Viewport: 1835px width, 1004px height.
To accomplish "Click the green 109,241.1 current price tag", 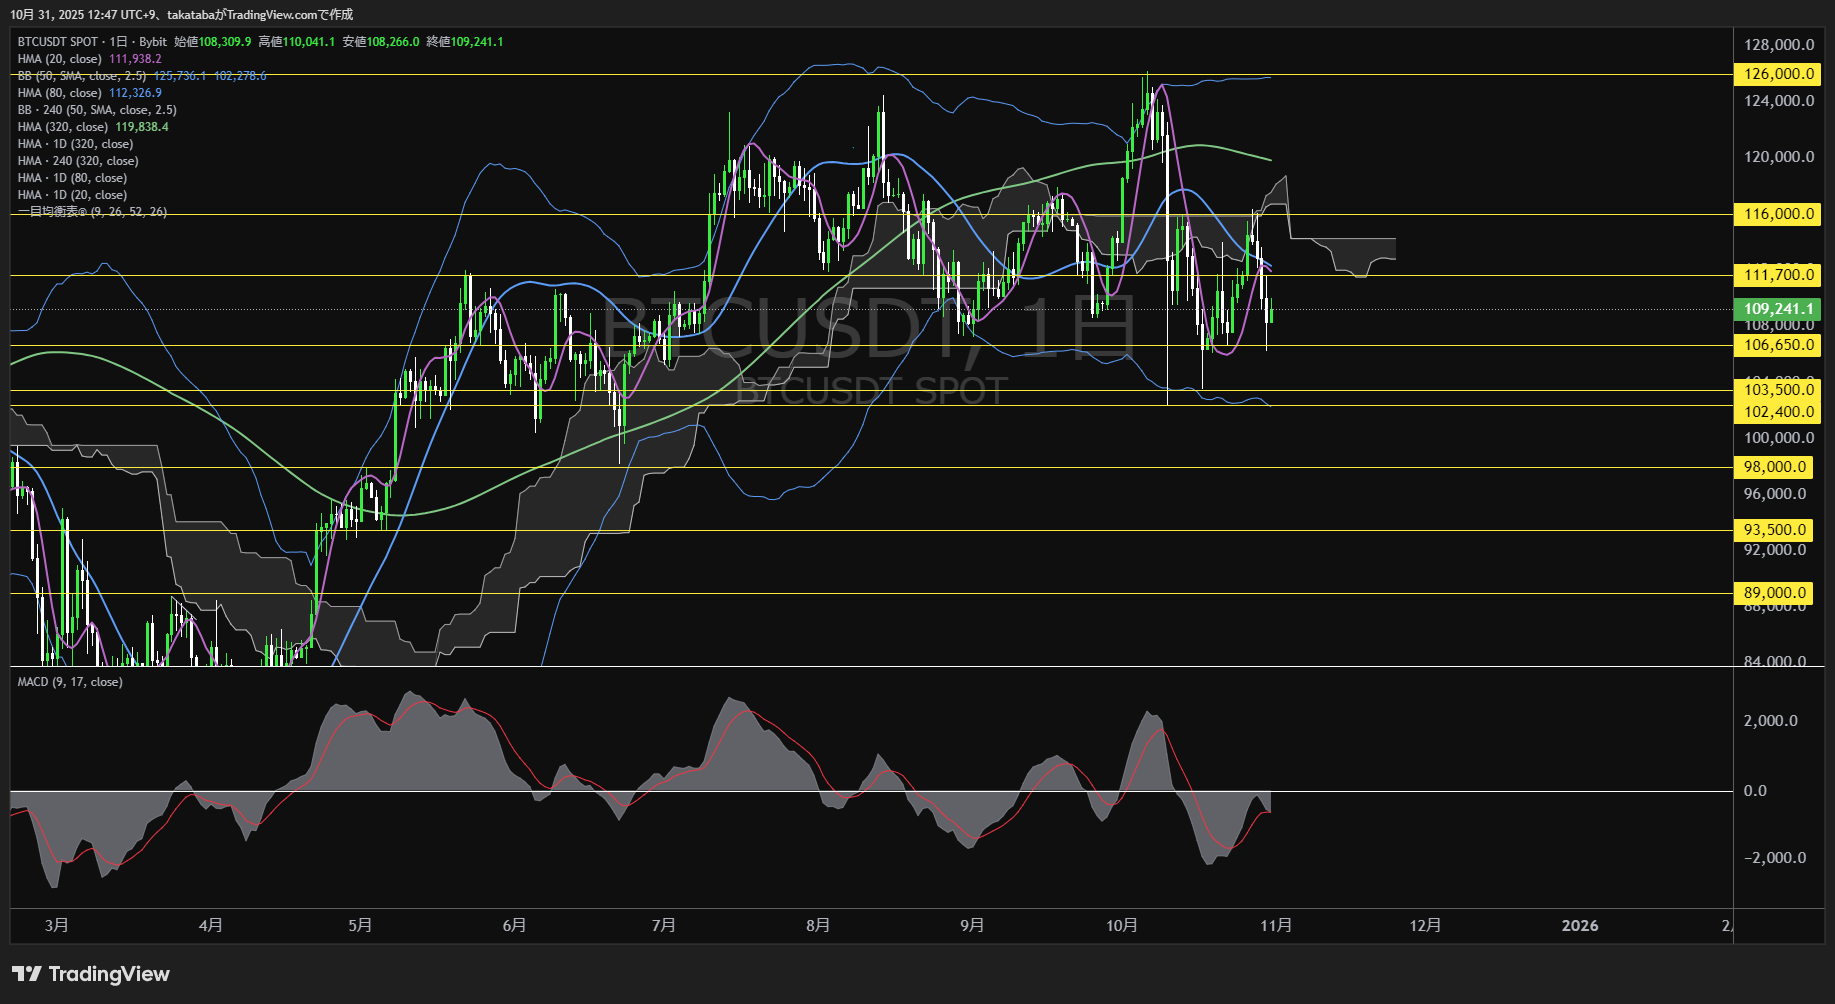I will (1777, 309).
